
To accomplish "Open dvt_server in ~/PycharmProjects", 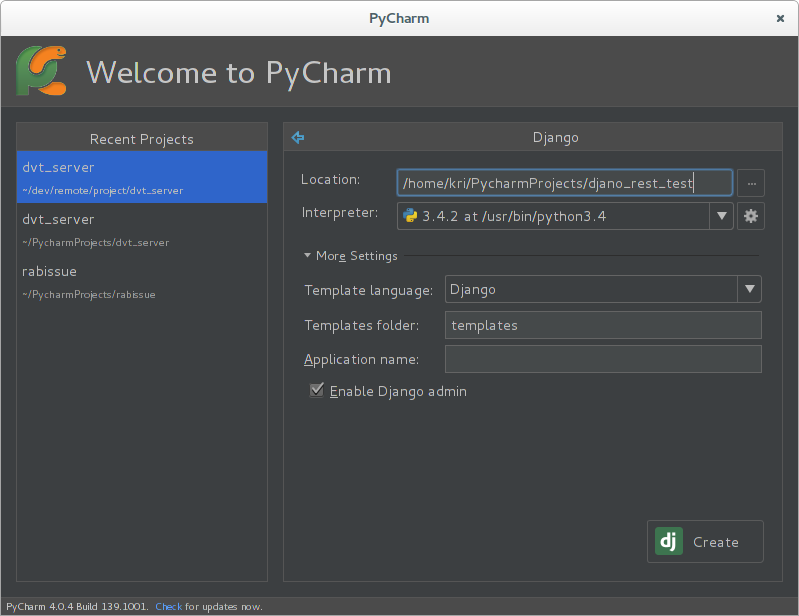I will pyautogui.click(x=142, y=229).
